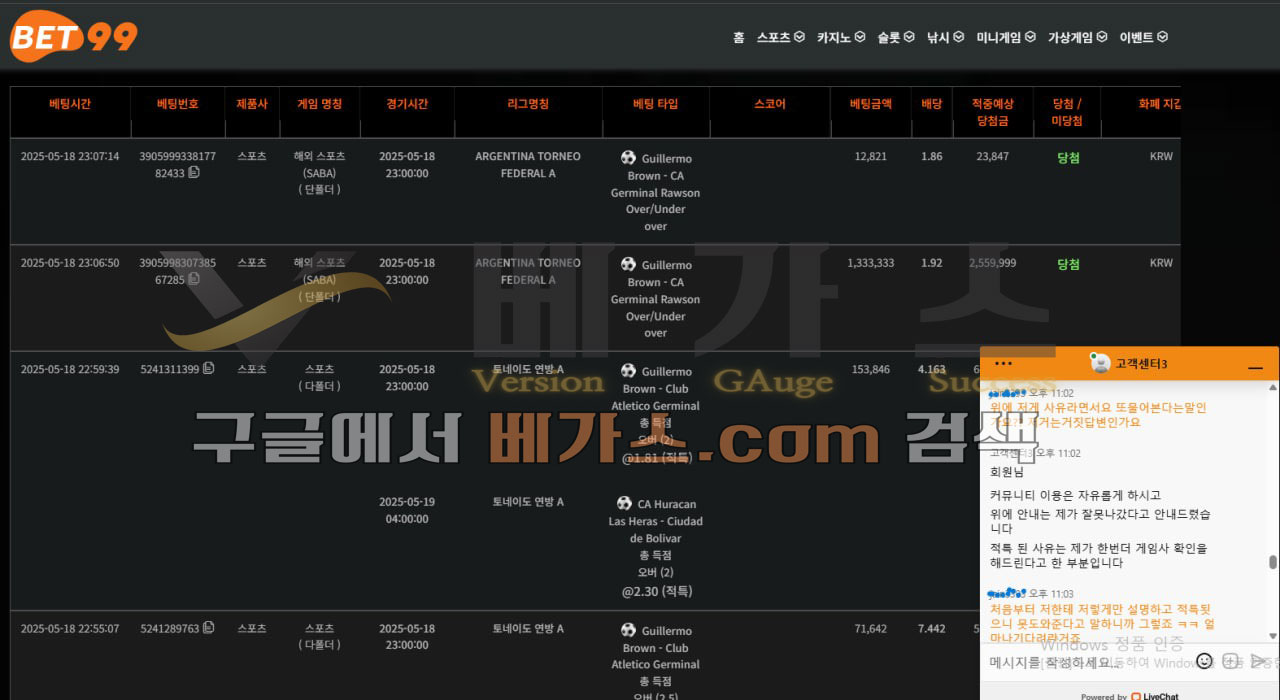1280x700 pixels.
Task: Expand the 슬롯 menu dropdown
Action: tap(896, 37)
